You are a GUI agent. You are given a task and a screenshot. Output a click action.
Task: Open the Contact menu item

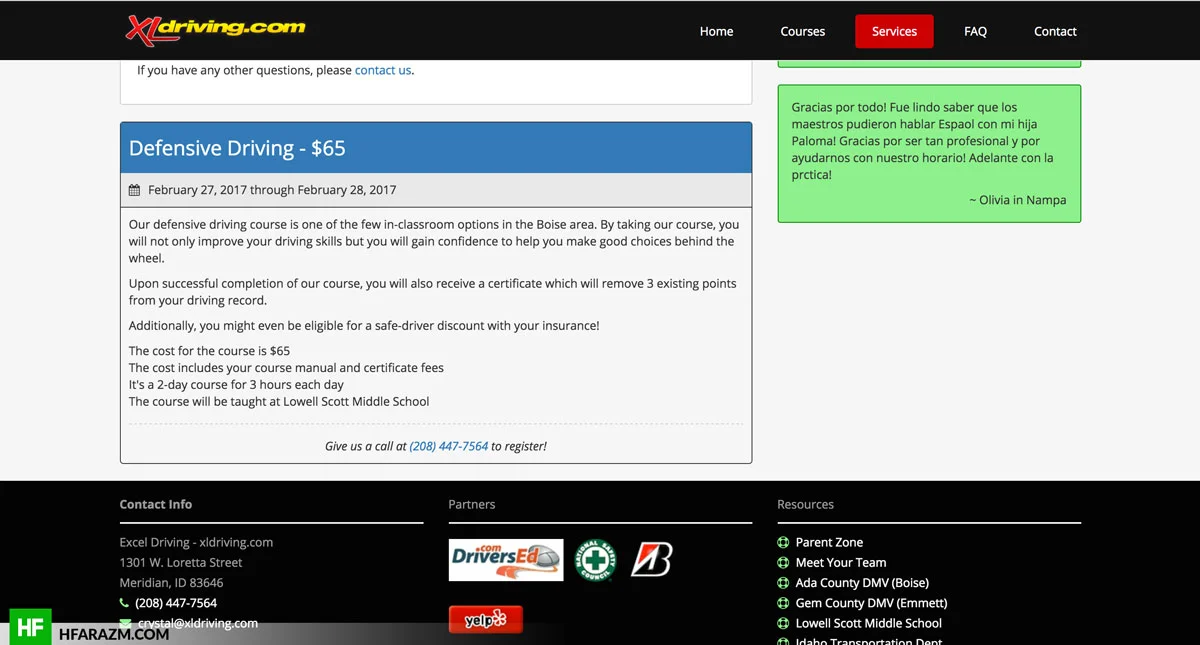[1055, 31]
